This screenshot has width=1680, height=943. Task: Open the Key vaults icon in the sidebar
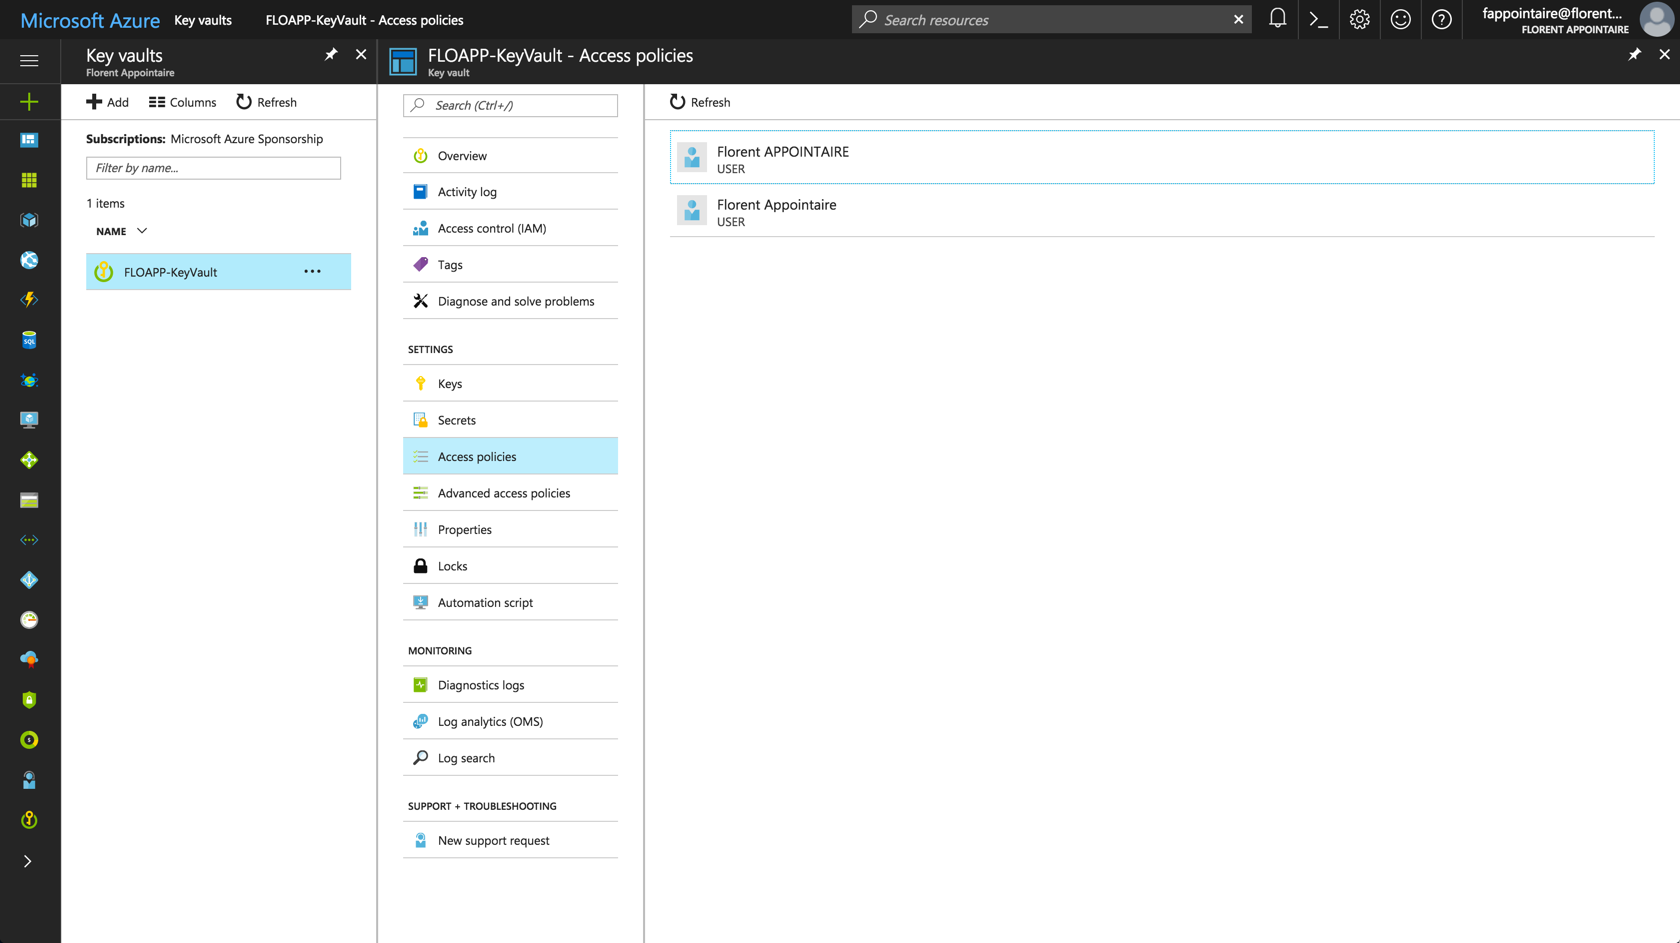pyautogui.click(x=29, y=820)
